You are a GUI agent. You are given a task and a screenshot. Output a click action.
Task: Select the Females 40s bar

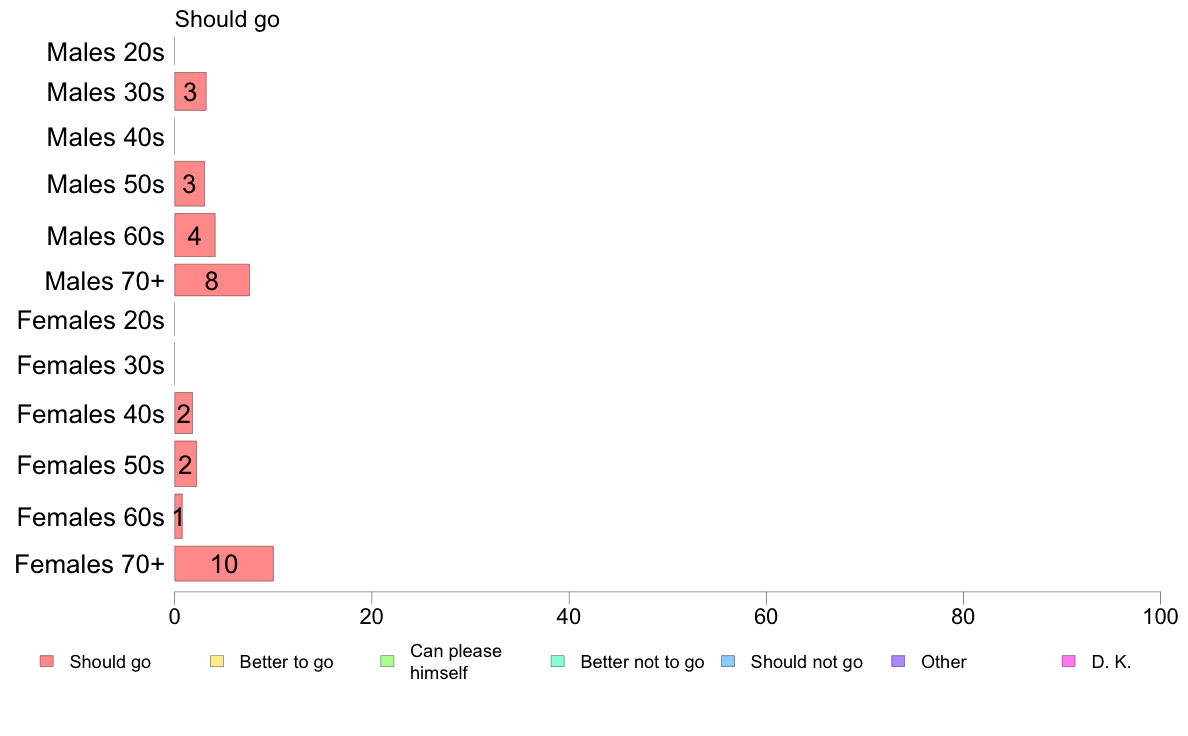tap(183, 413)
